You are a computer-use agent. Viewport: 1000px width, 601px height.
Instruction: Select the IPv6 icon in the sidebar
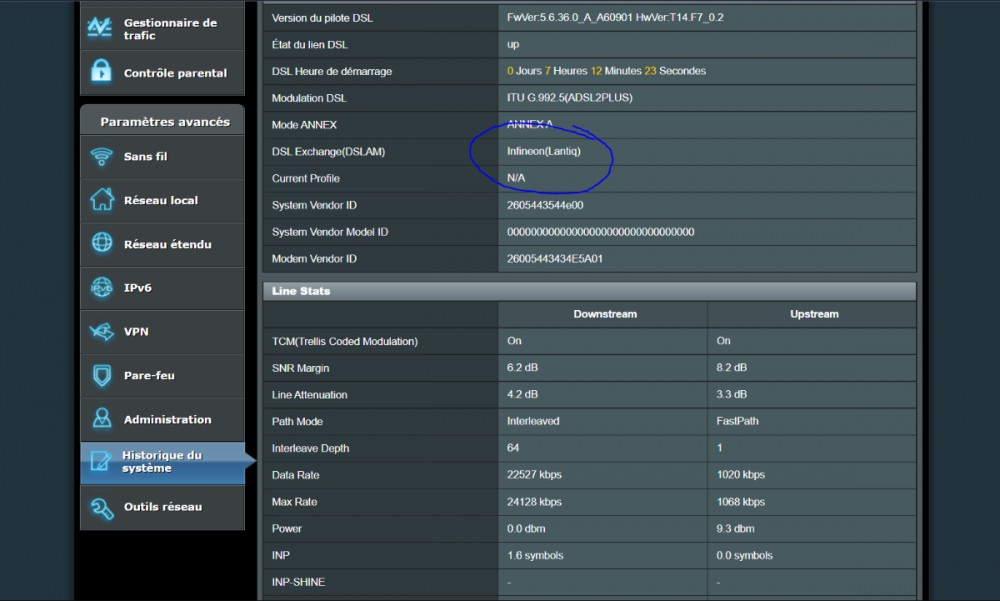pyautogui.click(x=101, y=288)
